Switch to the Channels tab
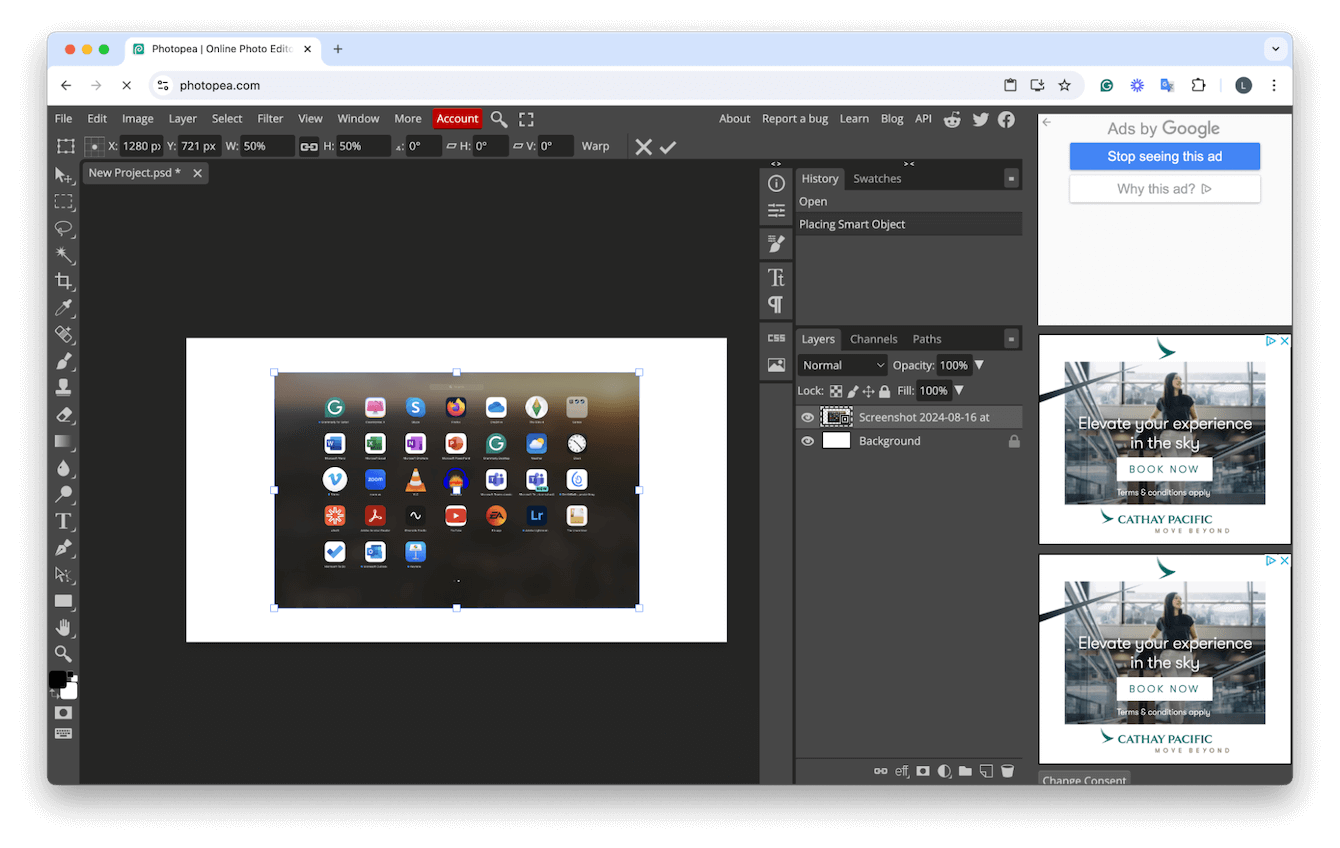 873,339
